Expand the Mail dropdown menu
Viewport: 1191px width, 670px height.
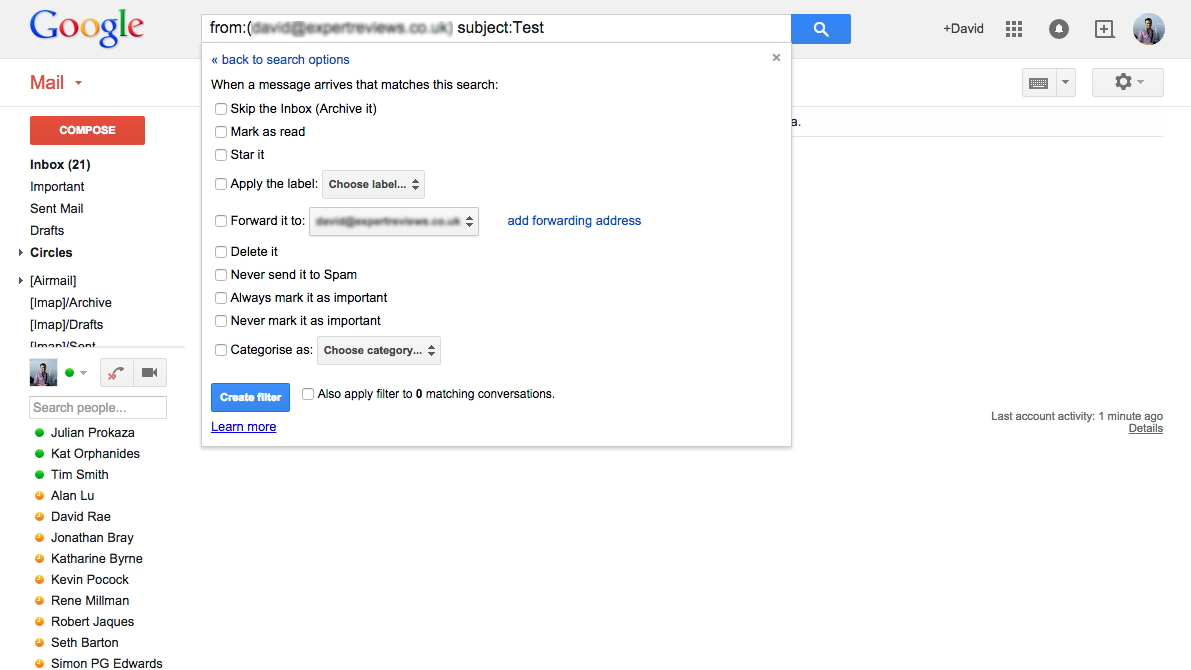(78, 83)
